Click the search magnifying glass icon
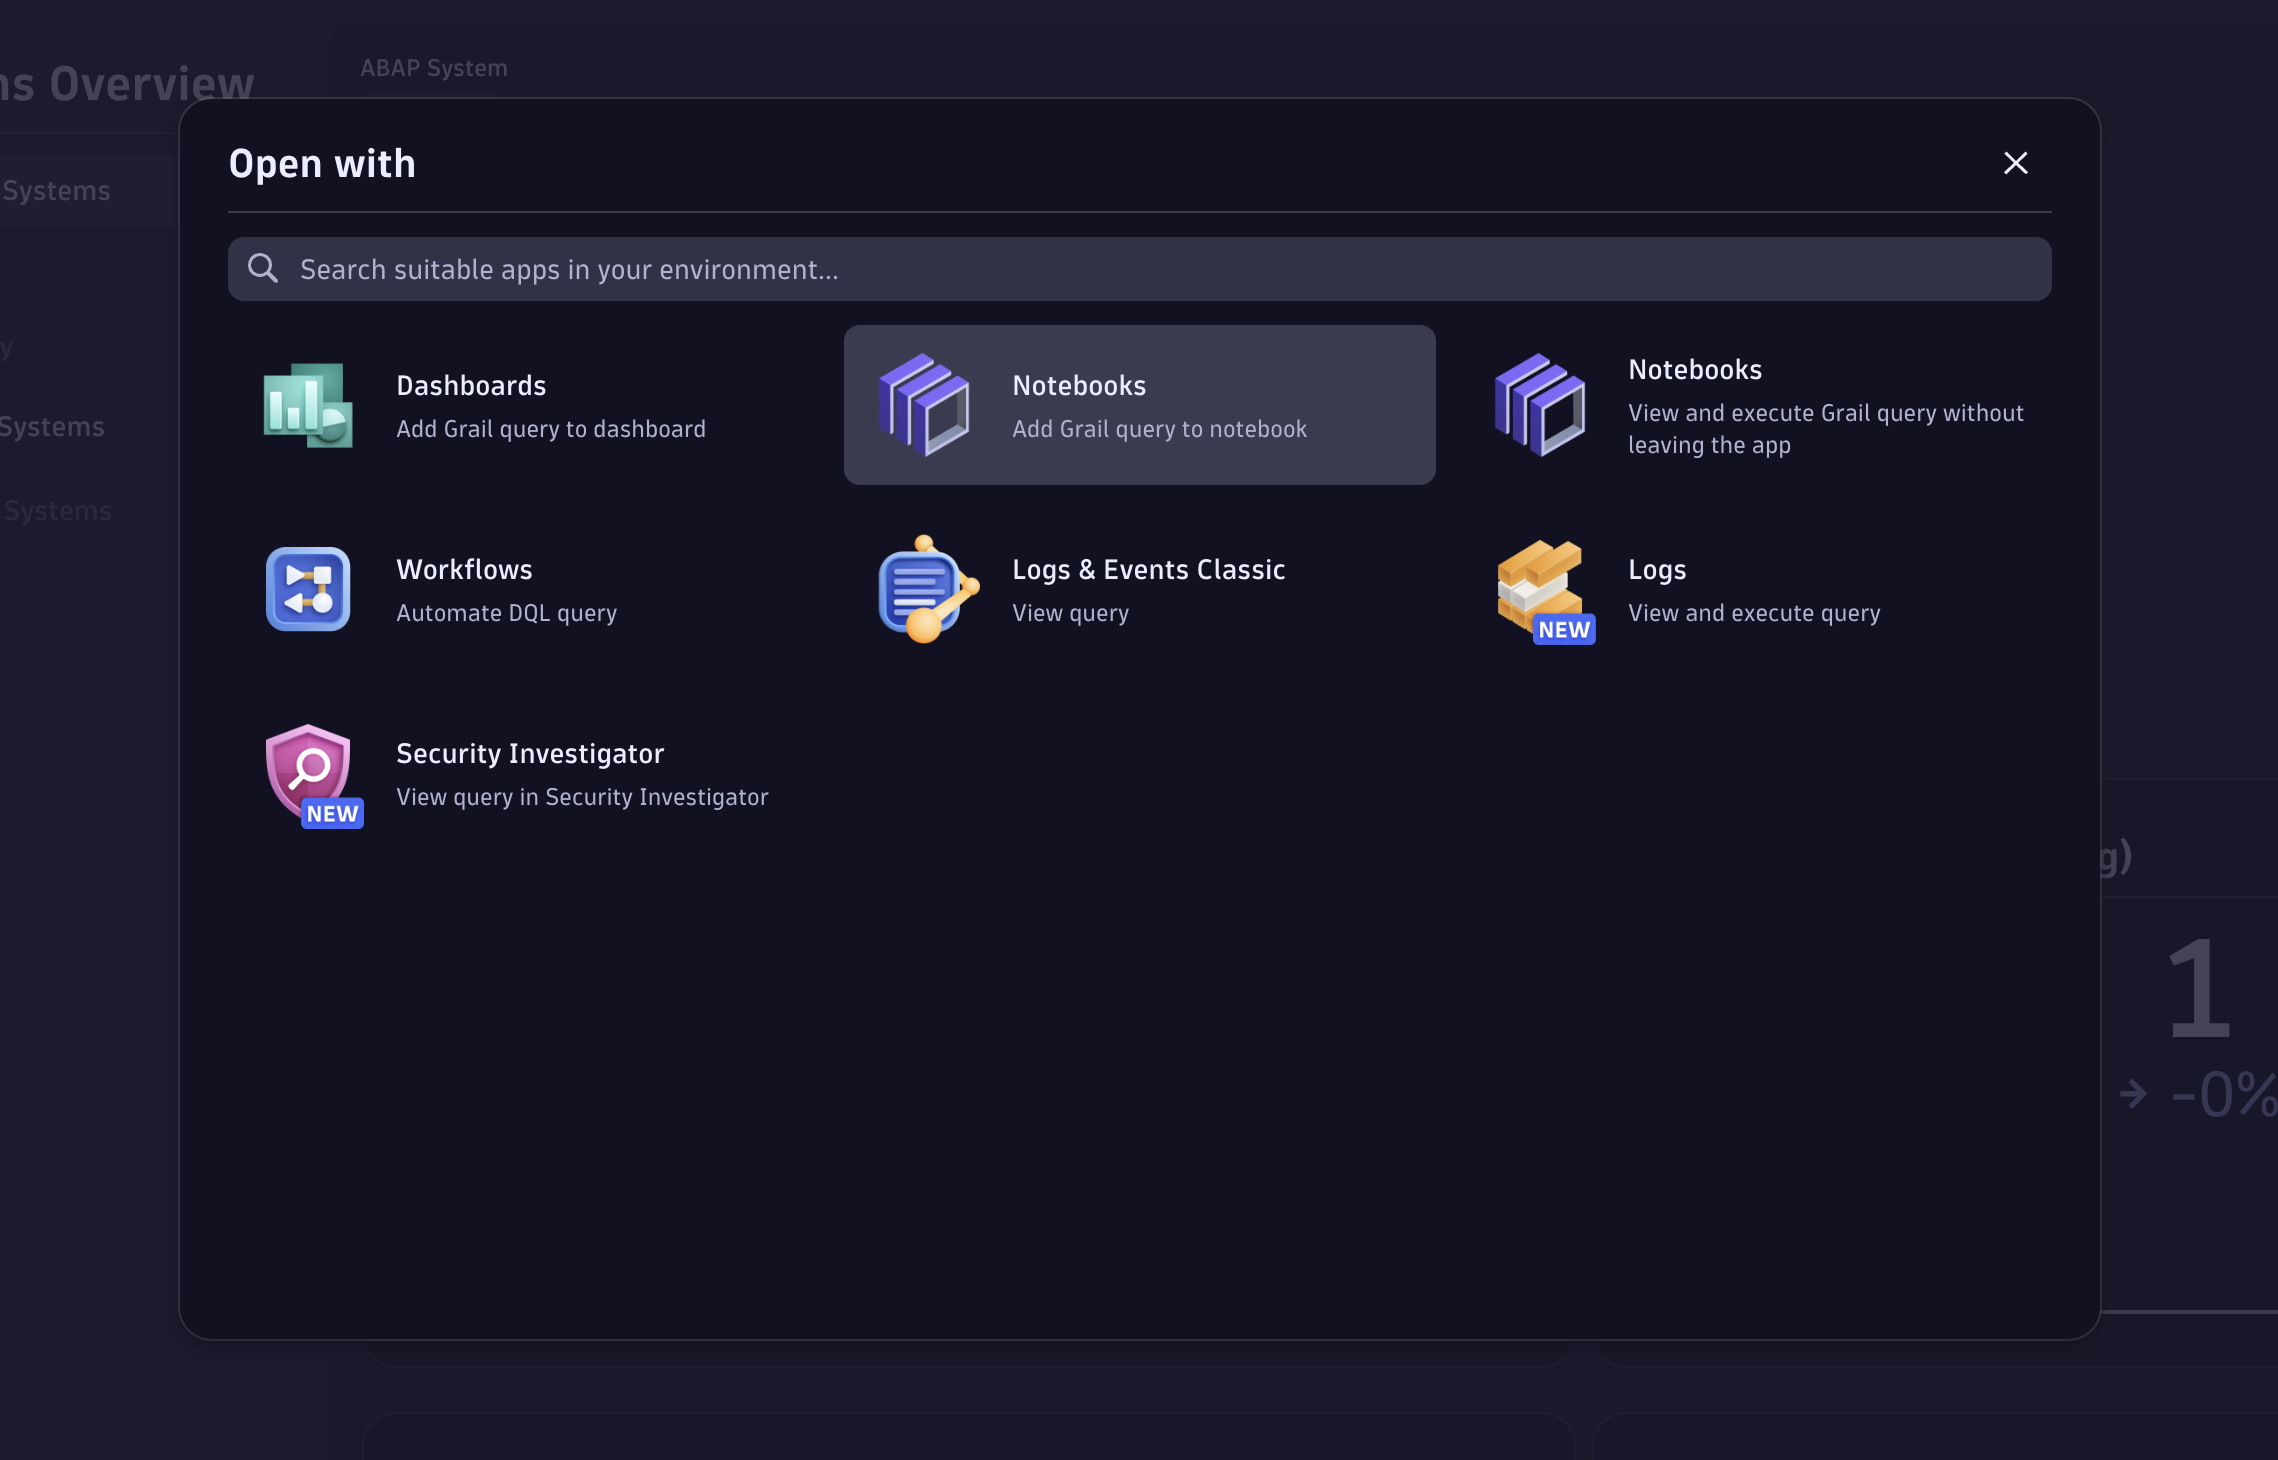 pyautogui.click(x=263, y=268)
